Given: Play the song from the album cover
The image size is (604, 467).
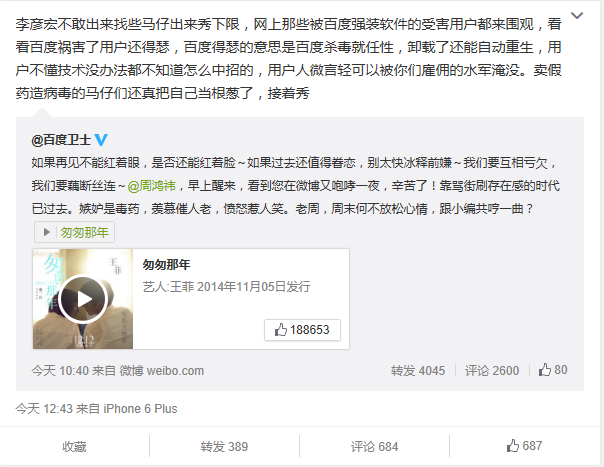Looking at the screenshot, I should click(83, 299).
